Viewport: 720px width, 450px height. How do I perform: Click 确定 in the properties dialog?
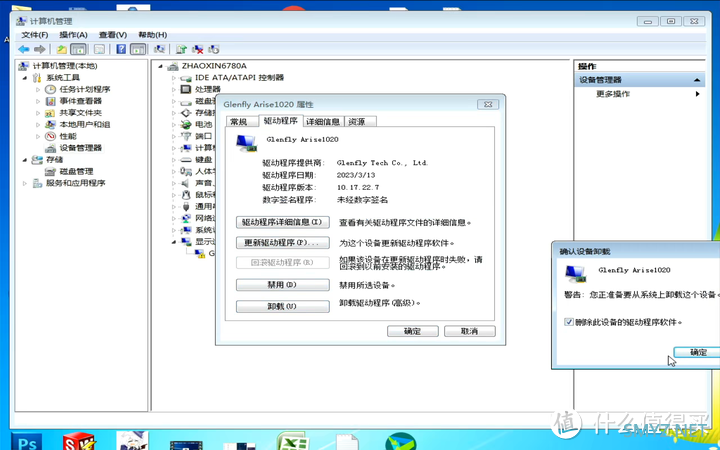coord(413,331)
